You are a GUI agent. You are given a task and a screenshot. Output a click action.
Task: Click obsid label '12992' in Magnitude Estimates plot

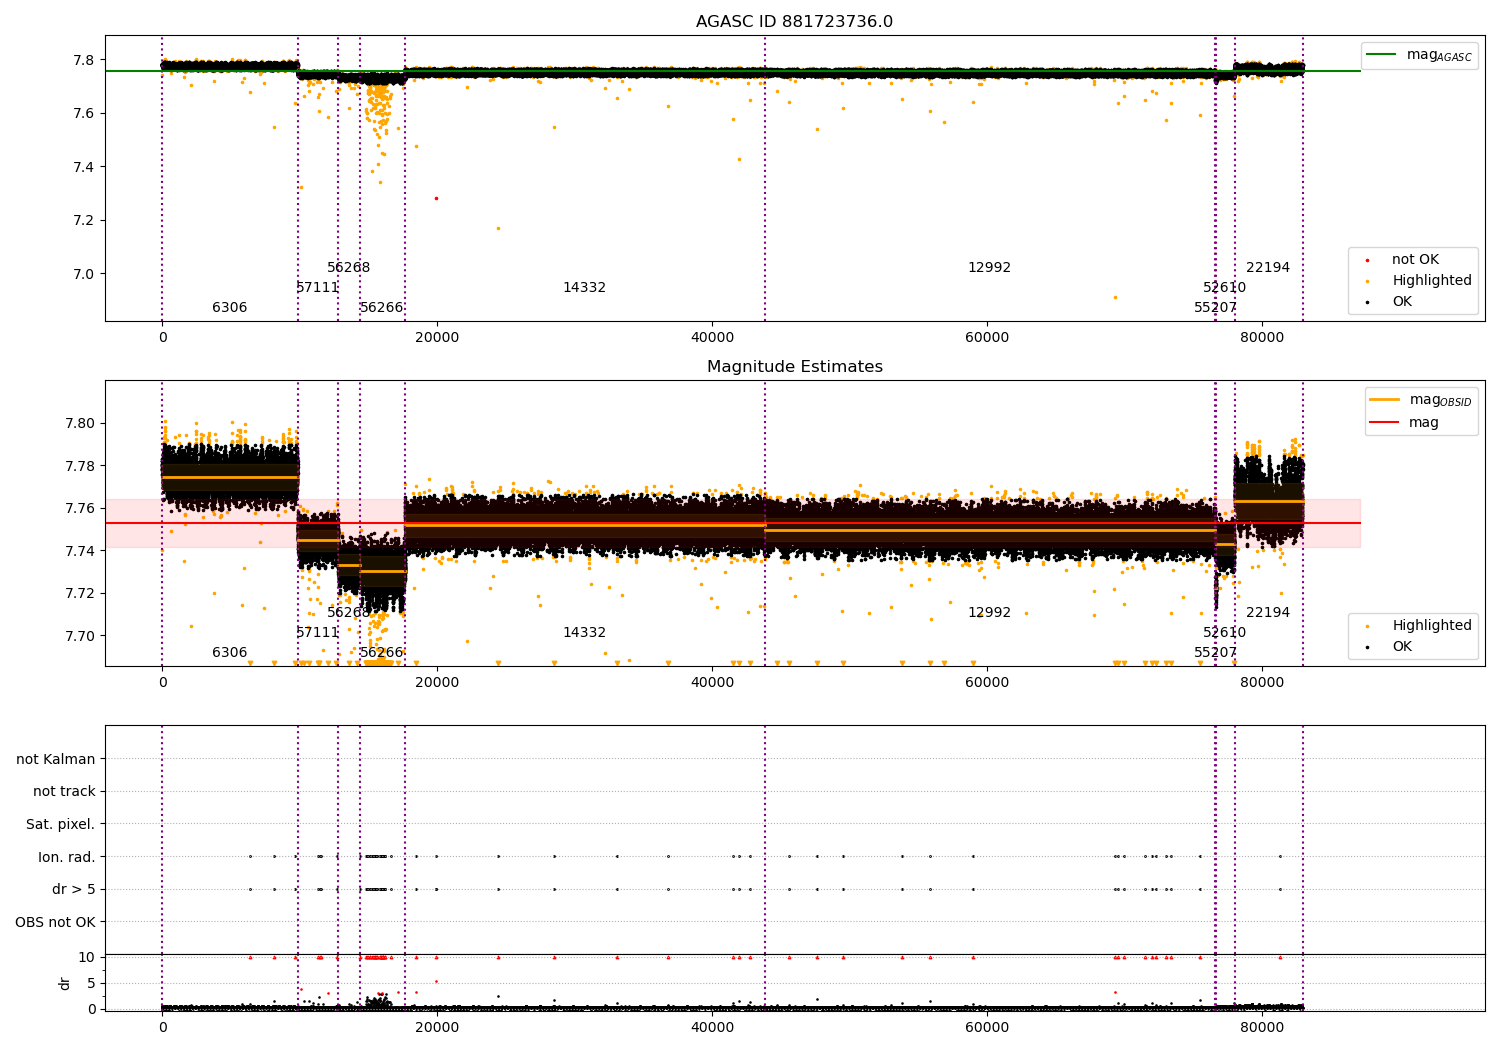(989, 613)
